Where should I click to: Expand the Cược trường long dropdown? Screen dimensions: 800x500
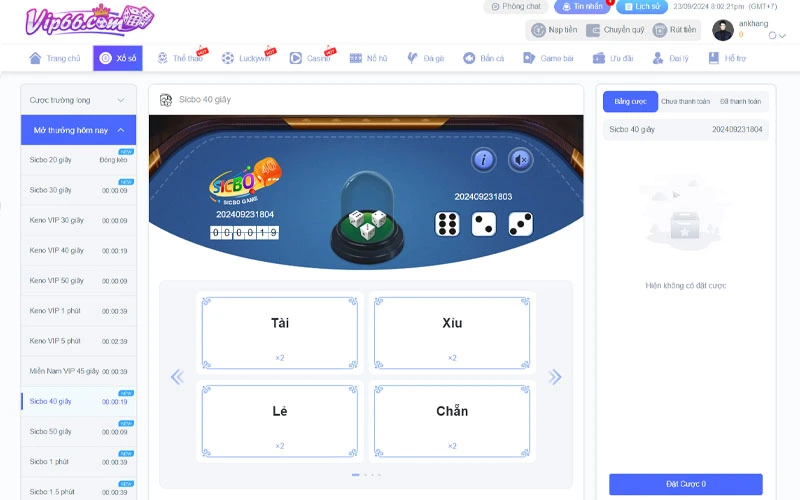(x=120, y=100)
